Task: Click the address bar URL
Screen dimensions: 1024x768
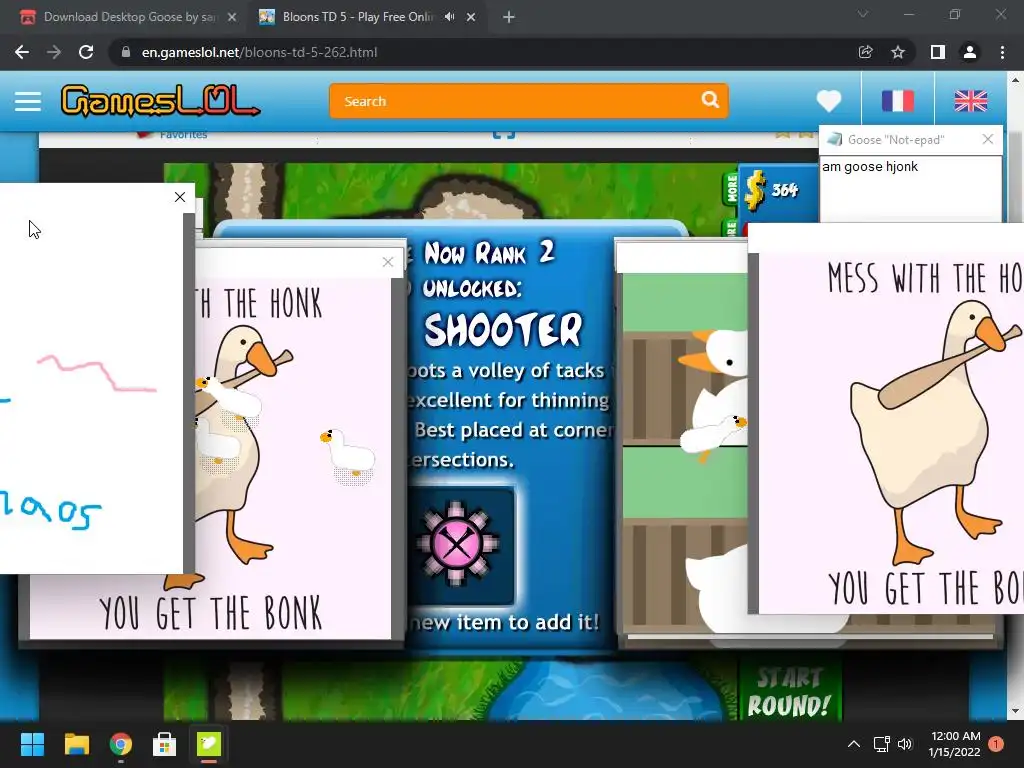Action: click(x=259, y=52)
